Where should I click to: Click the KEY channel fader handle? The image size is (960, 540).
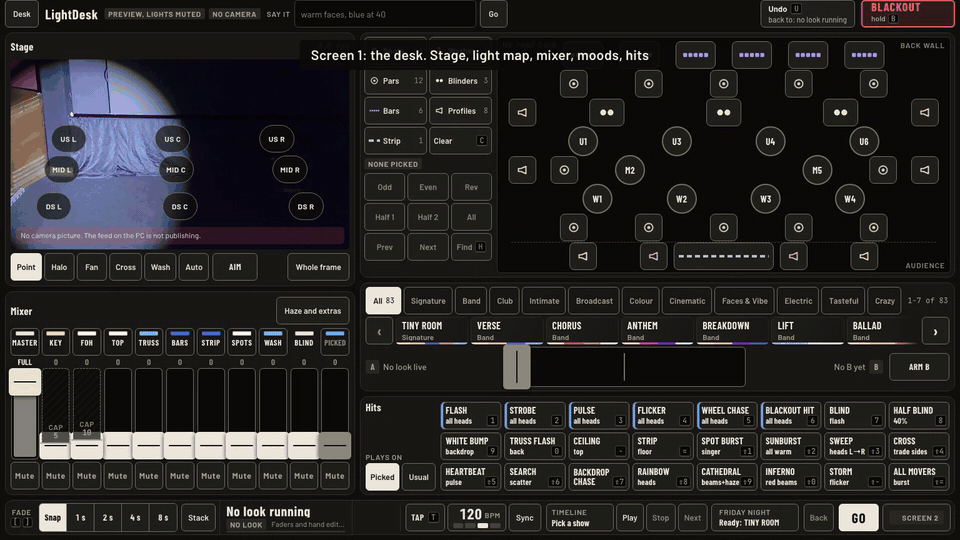[56, 446]
